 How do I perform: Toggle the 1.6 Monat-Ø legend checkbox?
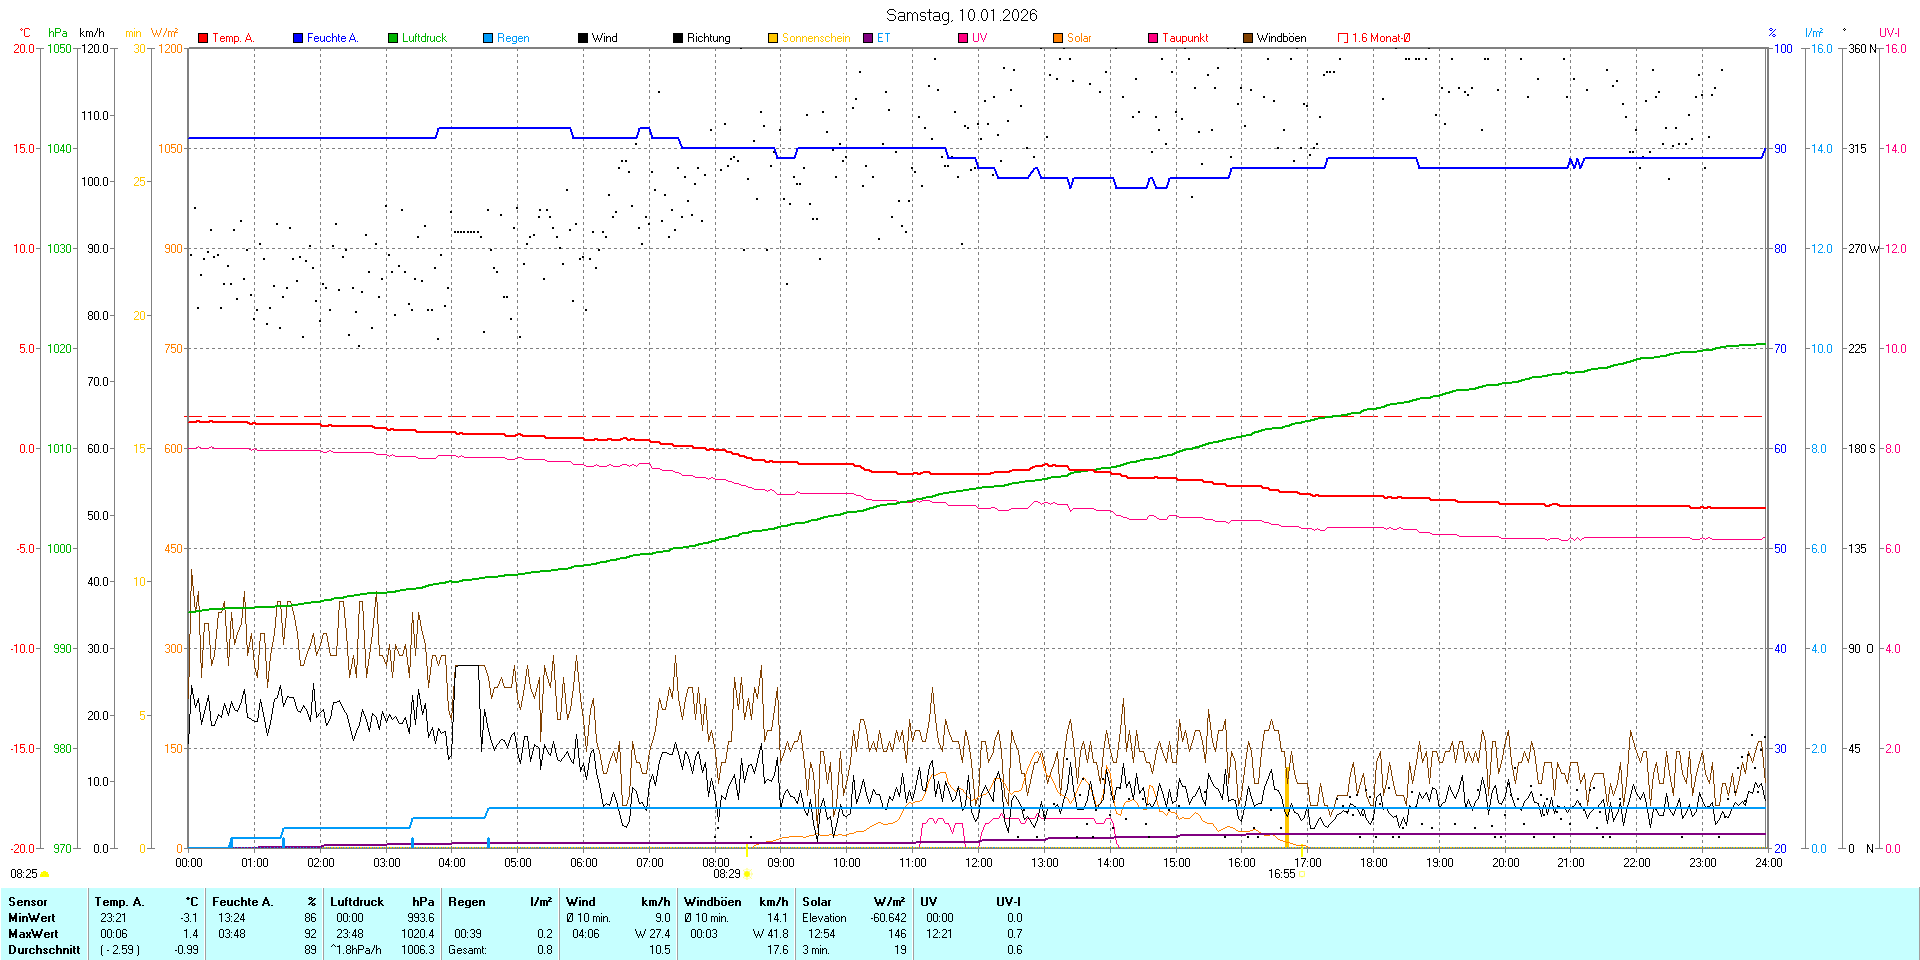tap(1343, 38)
